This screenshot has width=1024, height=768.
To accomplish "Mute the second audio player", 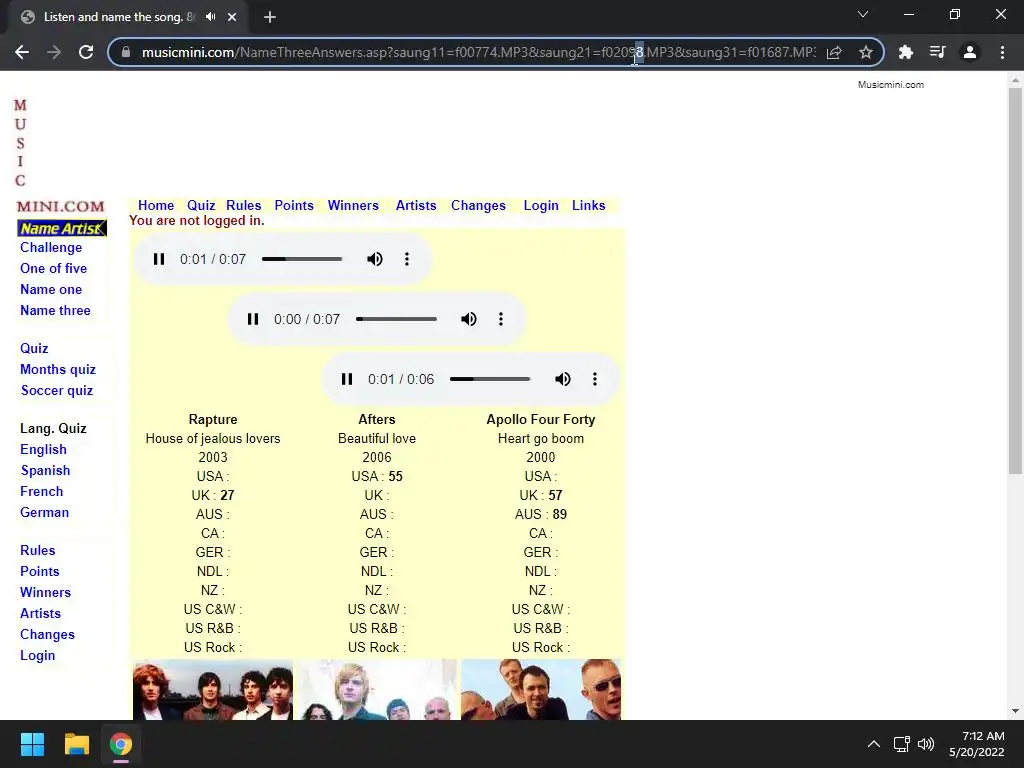I will click(x=469, y=319).
